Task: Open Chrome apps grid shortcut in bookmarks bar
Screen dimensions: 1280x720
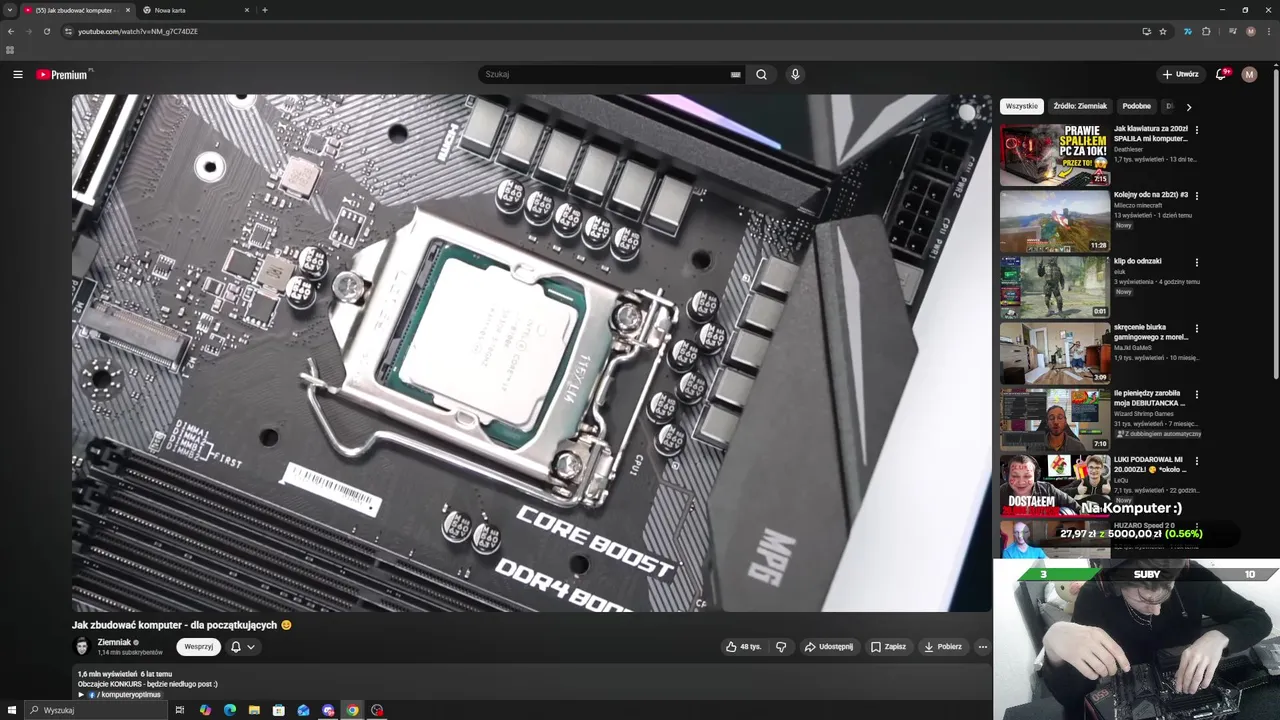Action: tap(10, 50)
